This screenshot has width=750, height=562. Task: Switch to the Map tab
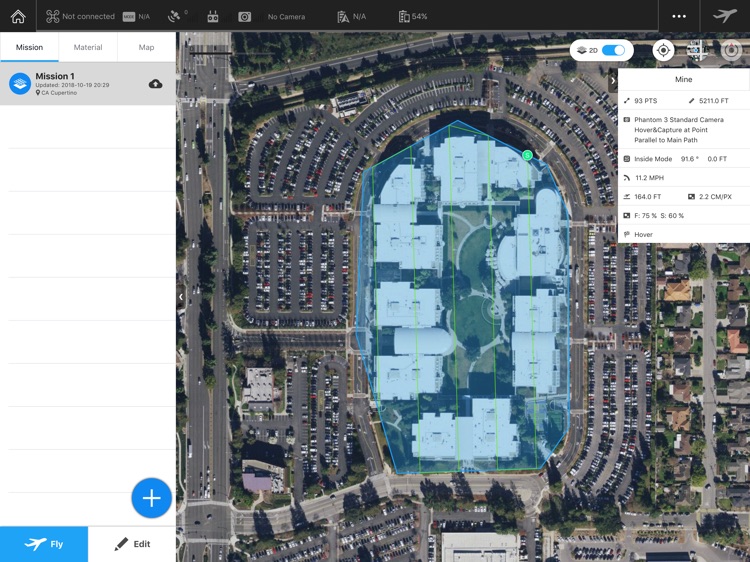point(146,47)
